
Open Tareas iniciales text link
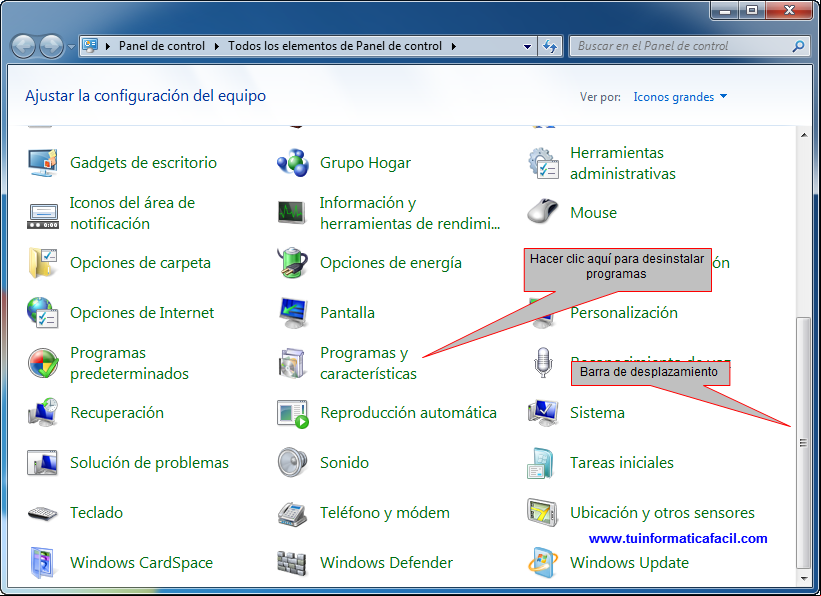(x=622, y=463)
